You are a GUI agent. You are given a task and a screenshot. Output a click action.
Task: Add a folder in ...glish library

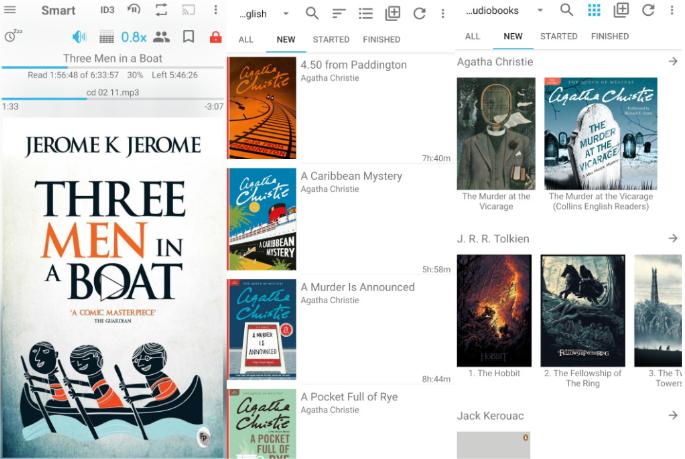(393, 13)
